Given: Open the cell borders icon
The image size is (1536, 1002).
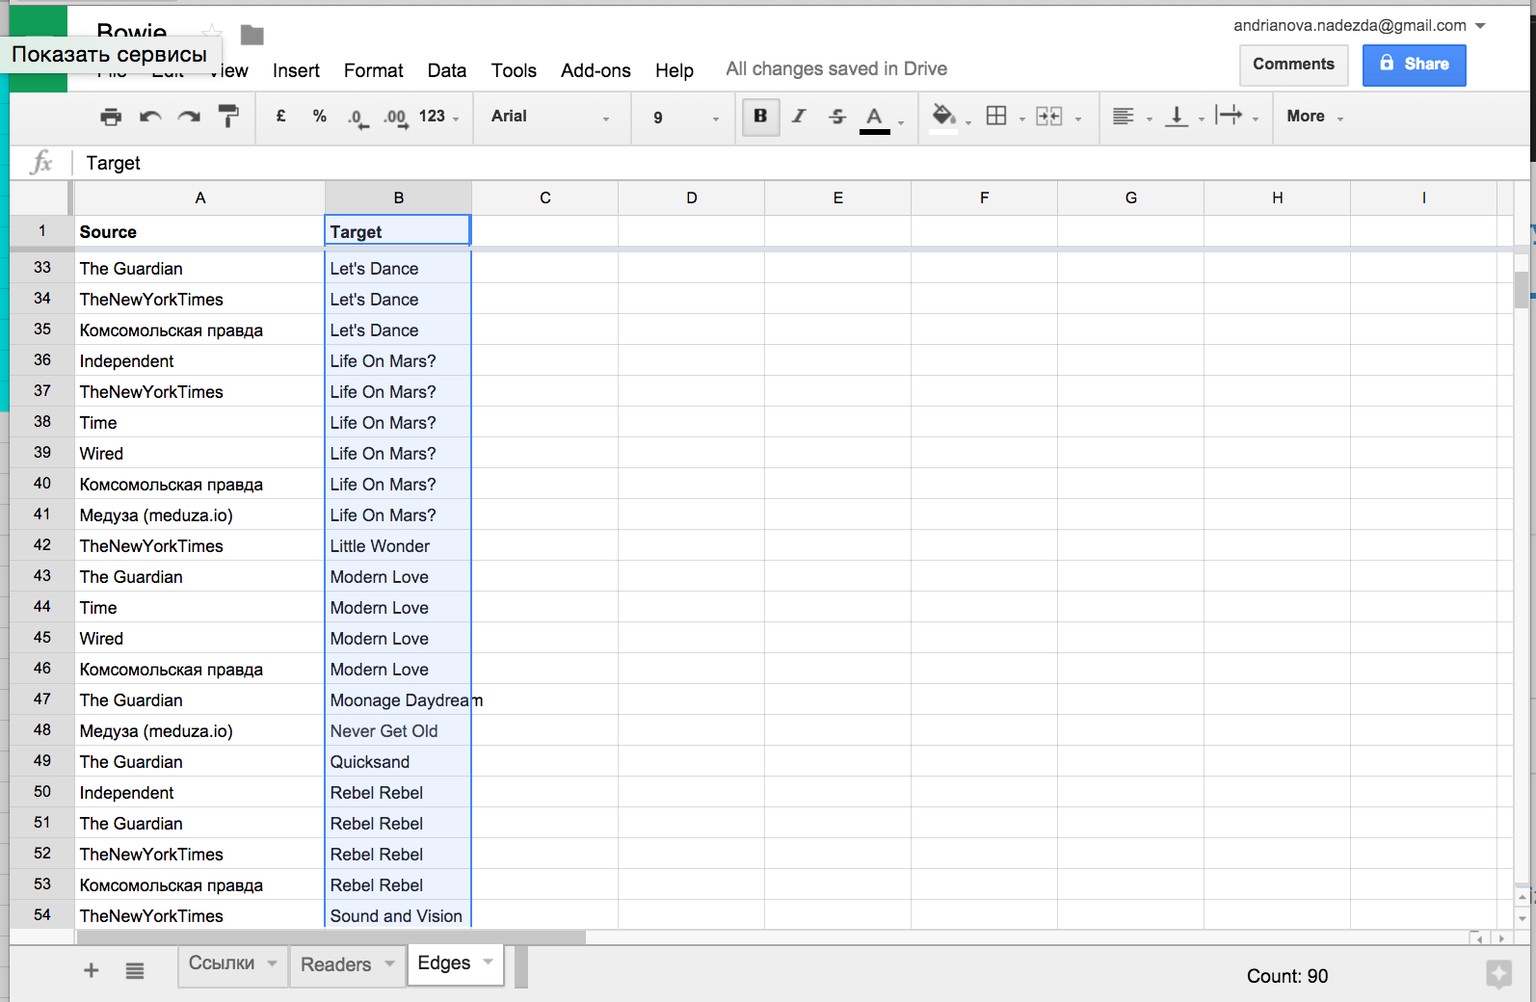Looking at the screenshot, I should pos(996,116).
